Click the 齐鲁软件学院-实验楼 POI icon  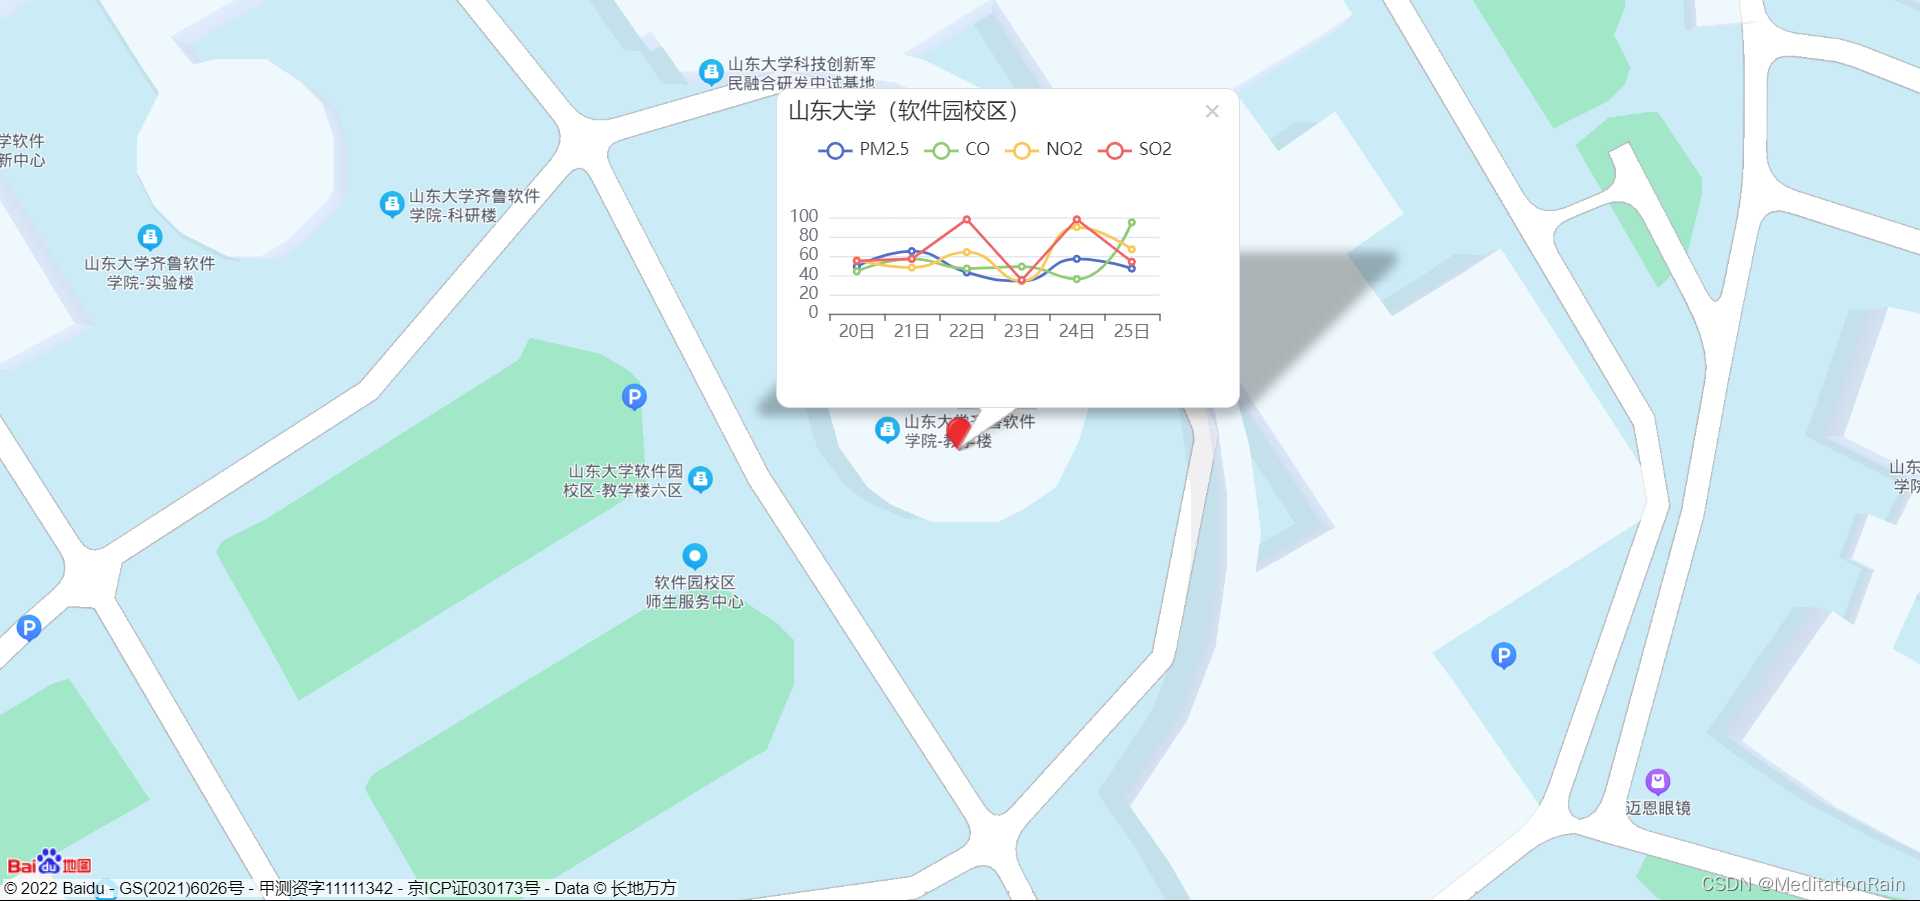click(x=150, y=237)
